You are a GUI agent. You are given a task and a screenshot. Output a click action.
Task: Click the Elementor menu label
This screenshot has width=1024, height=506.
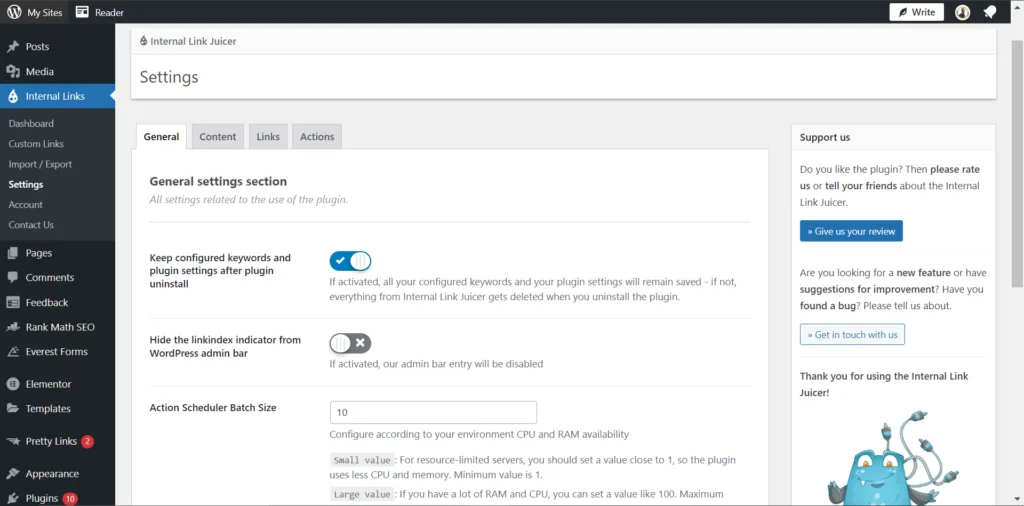(x=48, y=384)
